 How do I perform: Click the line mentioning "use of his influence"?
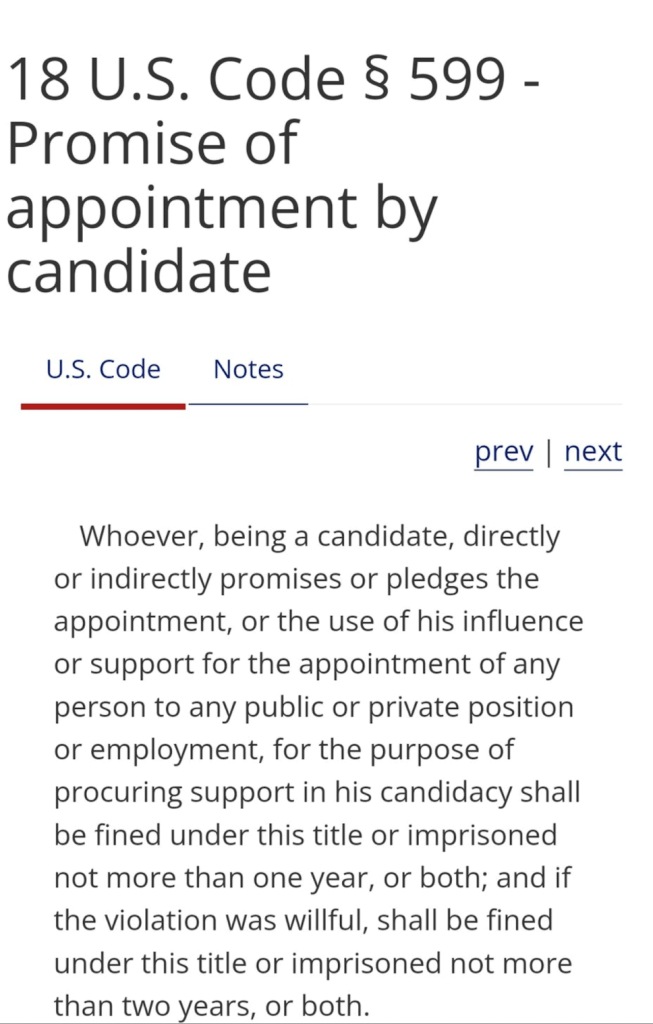point(318,621)
